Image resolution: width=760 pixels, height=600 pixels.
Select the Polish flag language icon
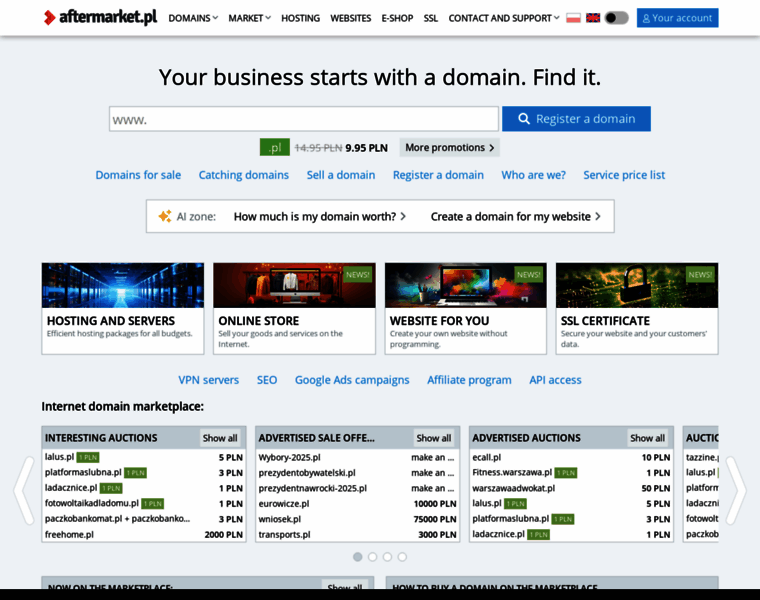pyautogui.click(x=573, y=18)
